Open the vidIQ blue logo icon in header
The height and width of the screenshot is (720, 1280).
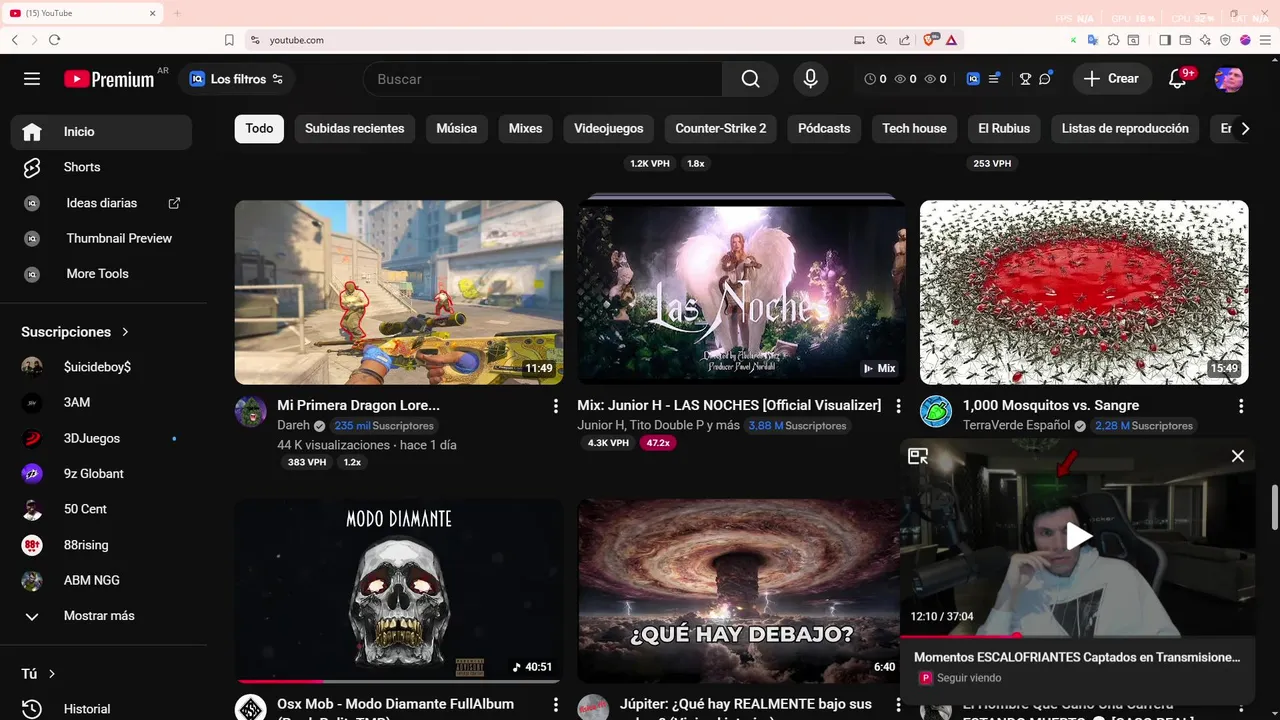point(972,79)
